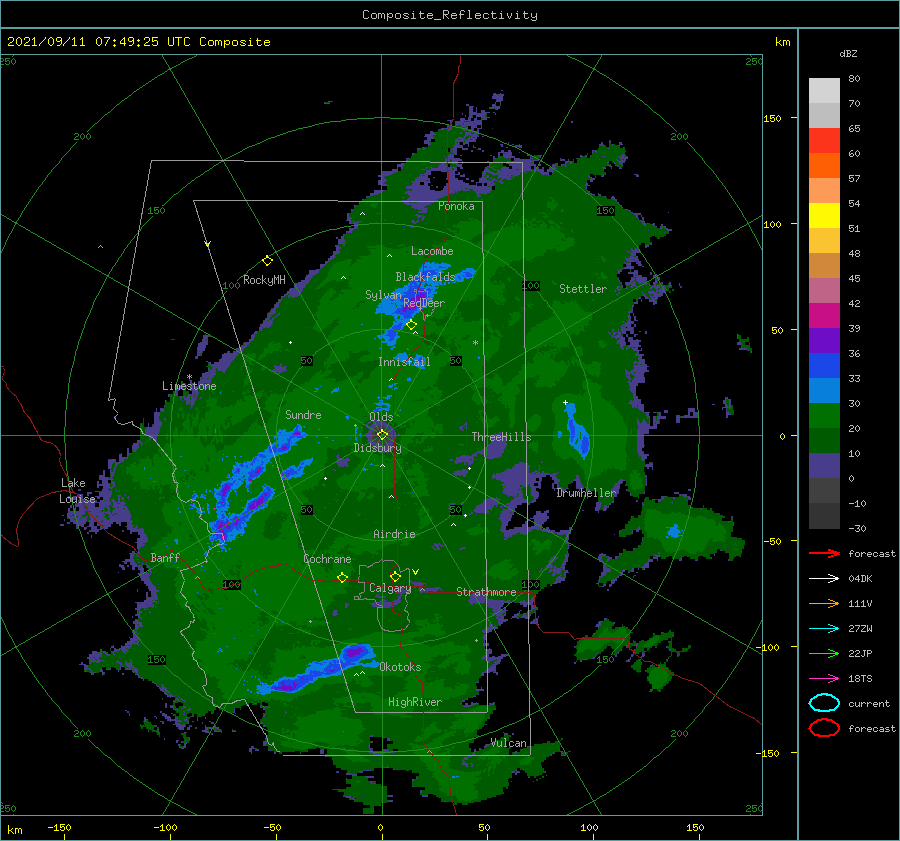Click the yellow diamond marker beside RockyMH

[267, 261]
